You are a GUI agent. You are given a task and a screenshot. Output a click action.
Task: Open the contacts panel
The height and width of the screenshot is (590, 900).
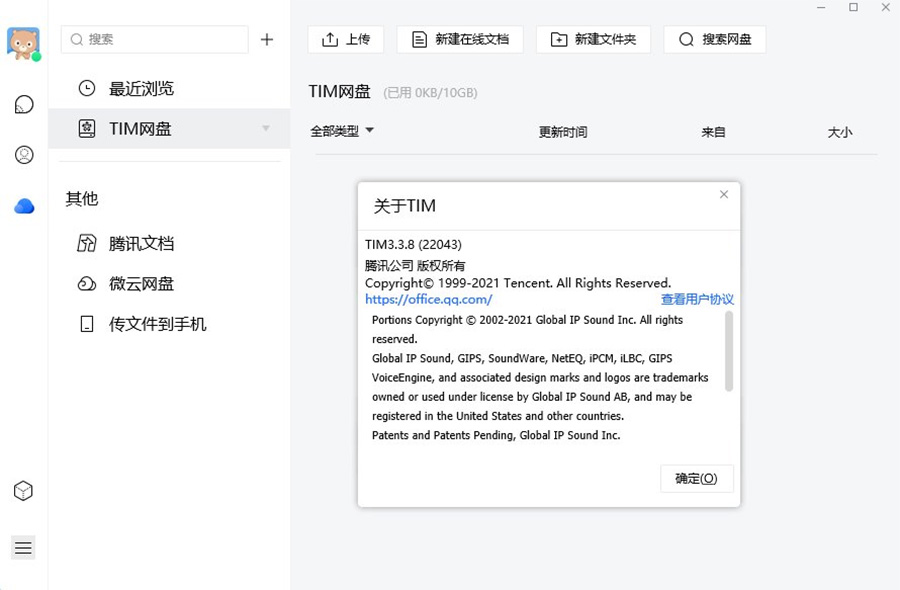click(x=23, y=154)
